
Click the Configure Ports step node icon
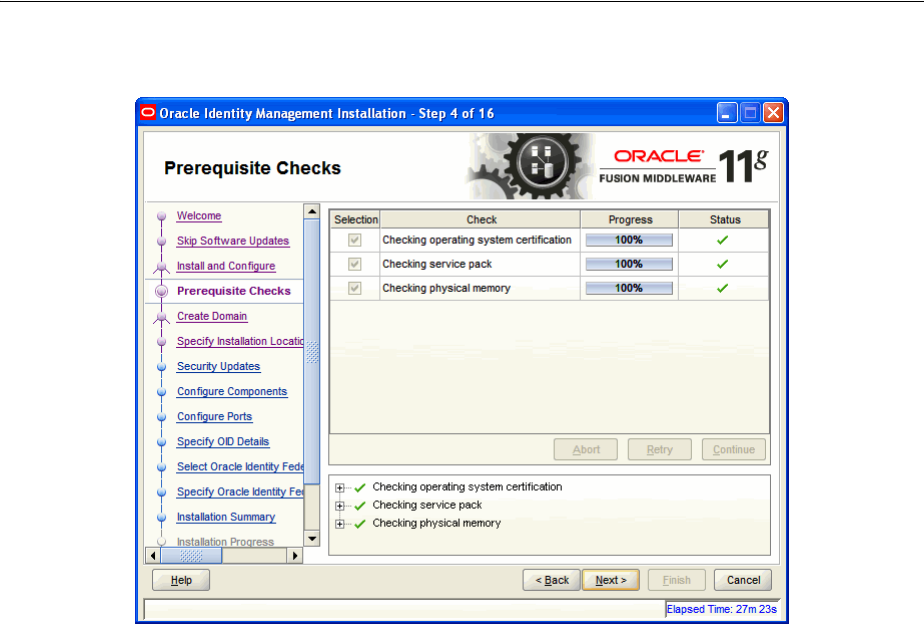tap(161, 417)
